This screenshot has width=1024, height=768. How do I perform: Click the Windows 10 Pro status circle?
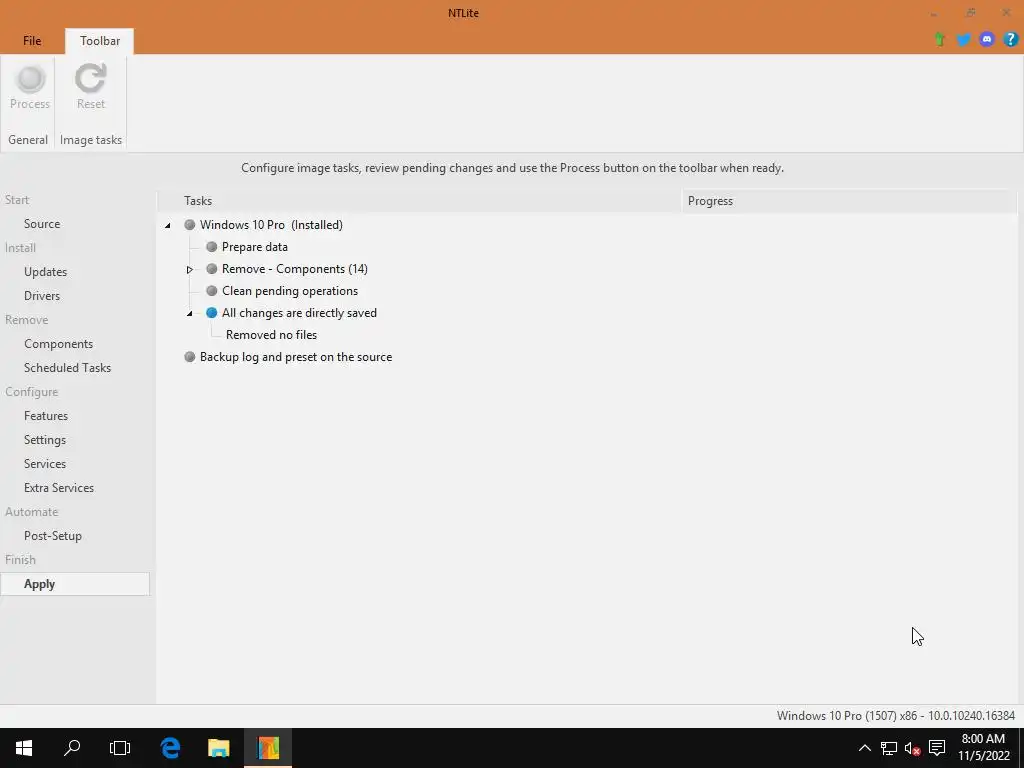pyautogui.click(x=189, y=225)
